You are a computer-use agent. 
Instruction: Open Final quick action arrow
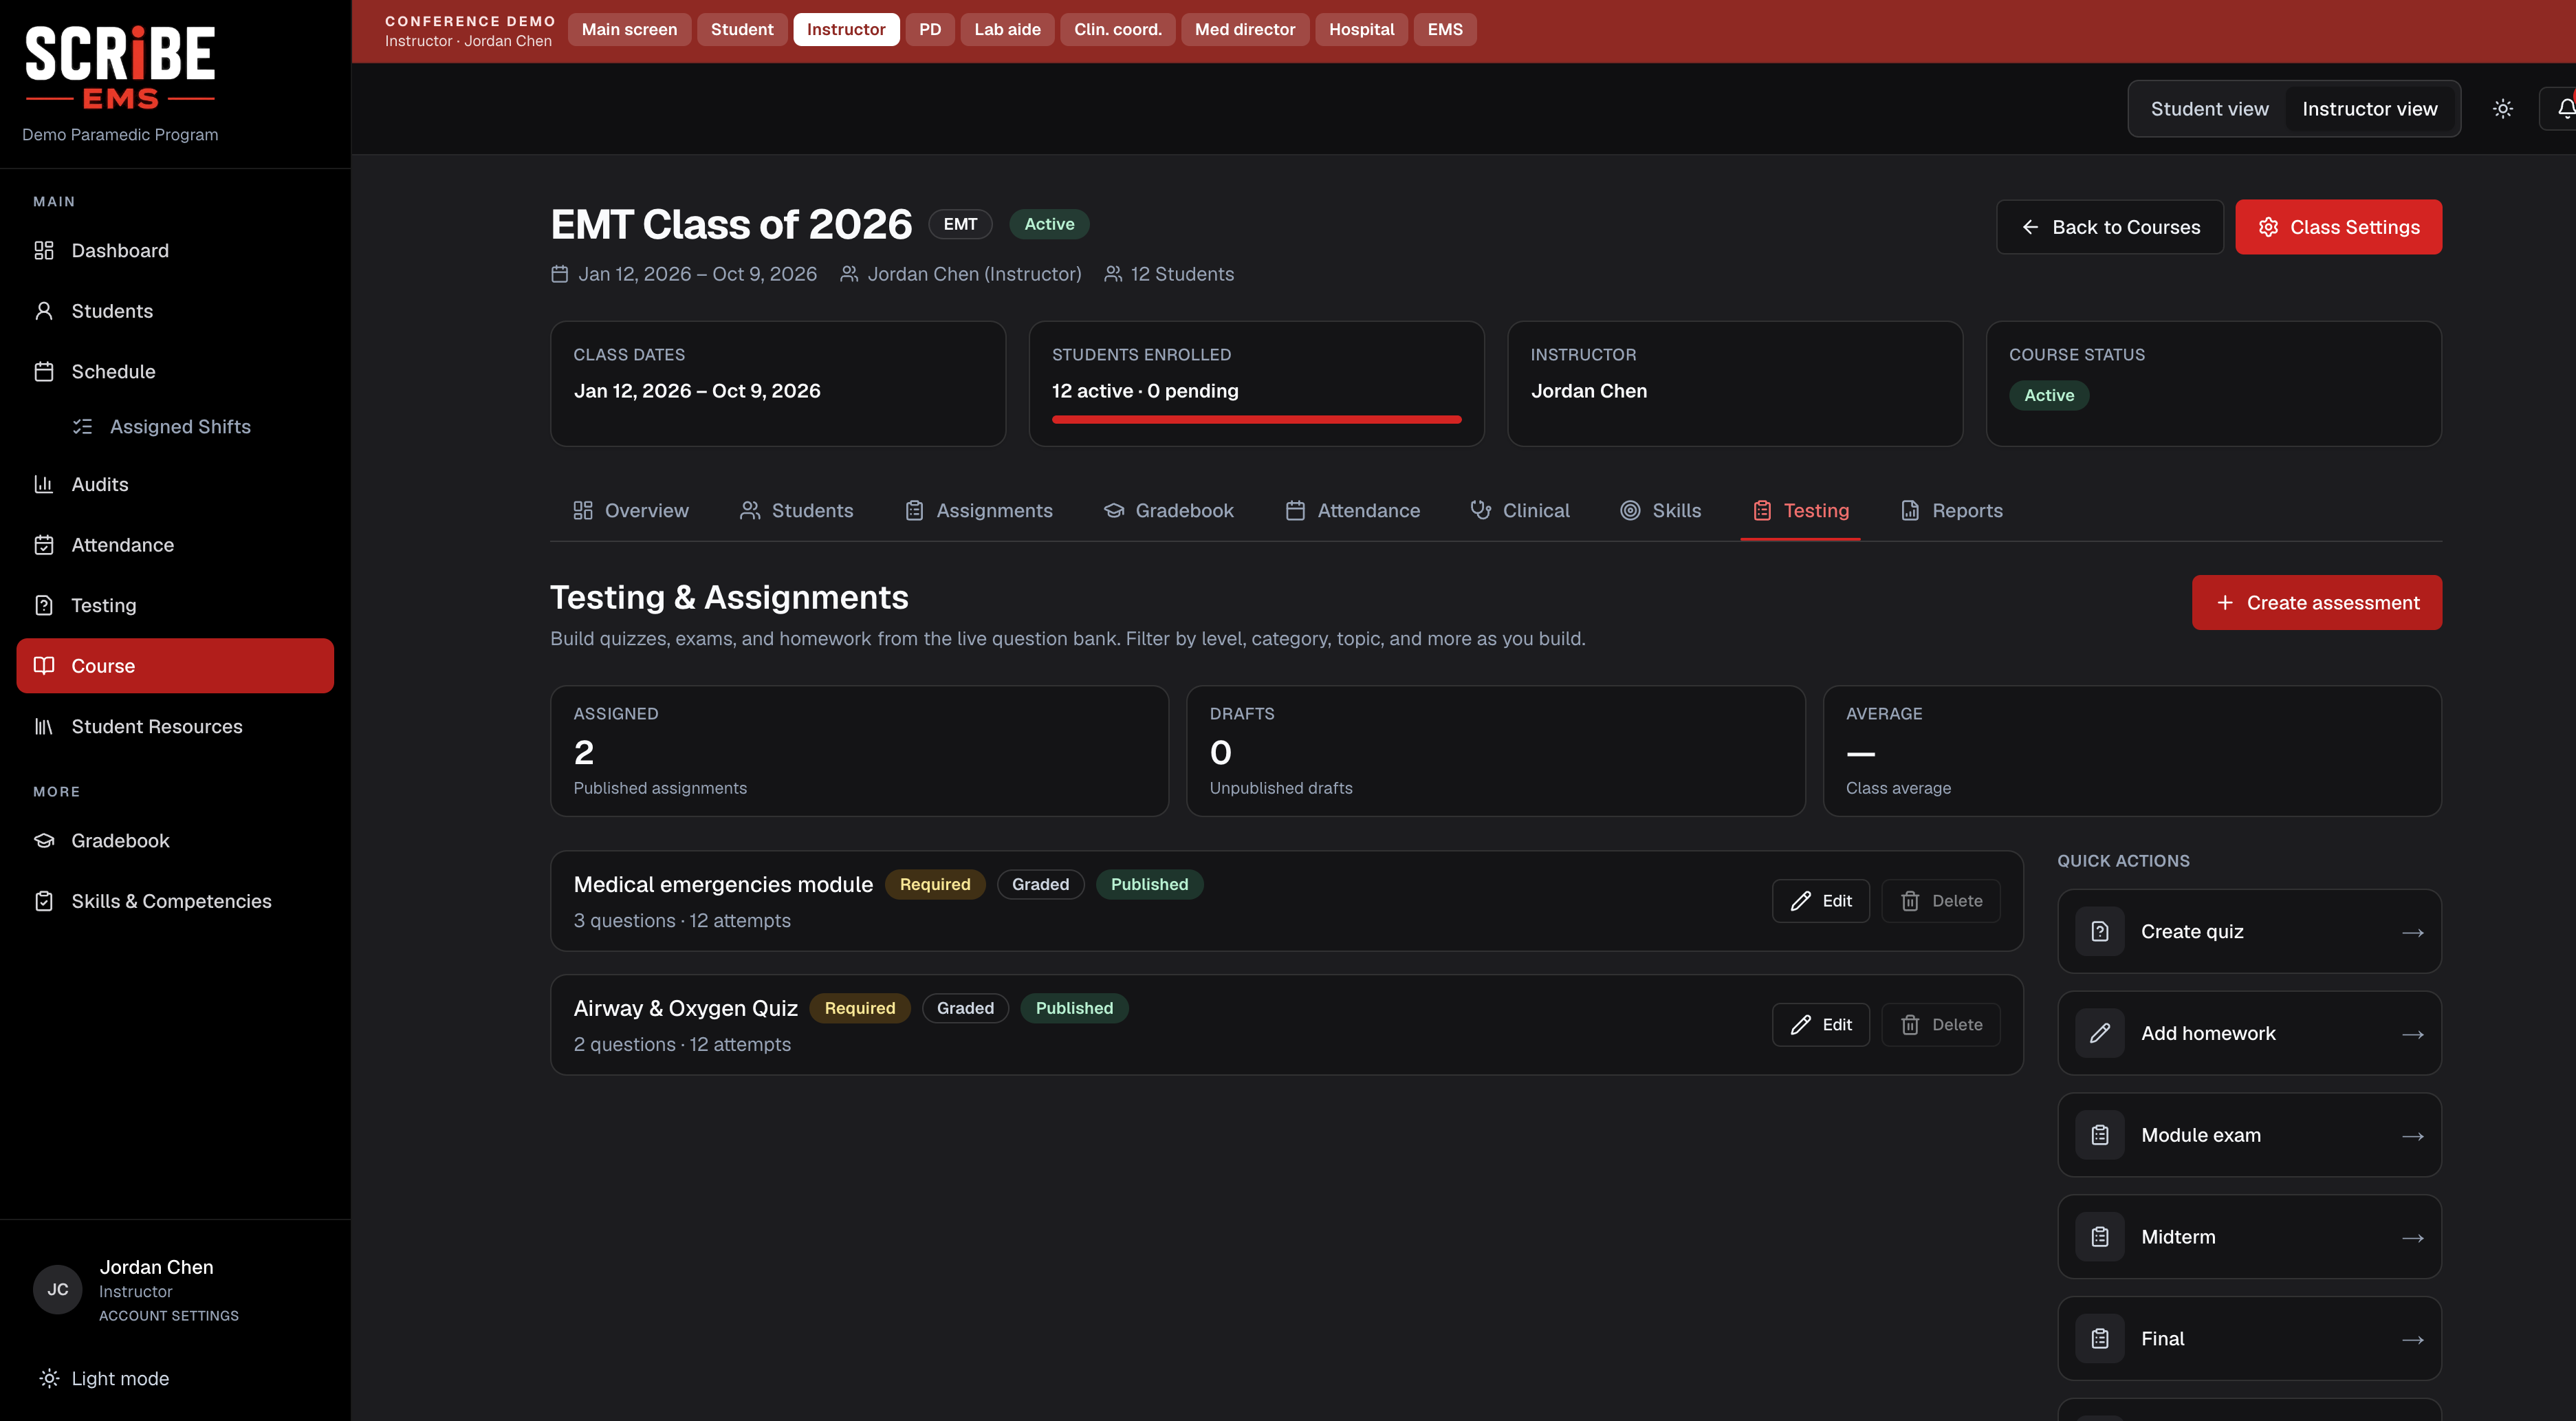pyautogui.click(x=2412, y=1339)
